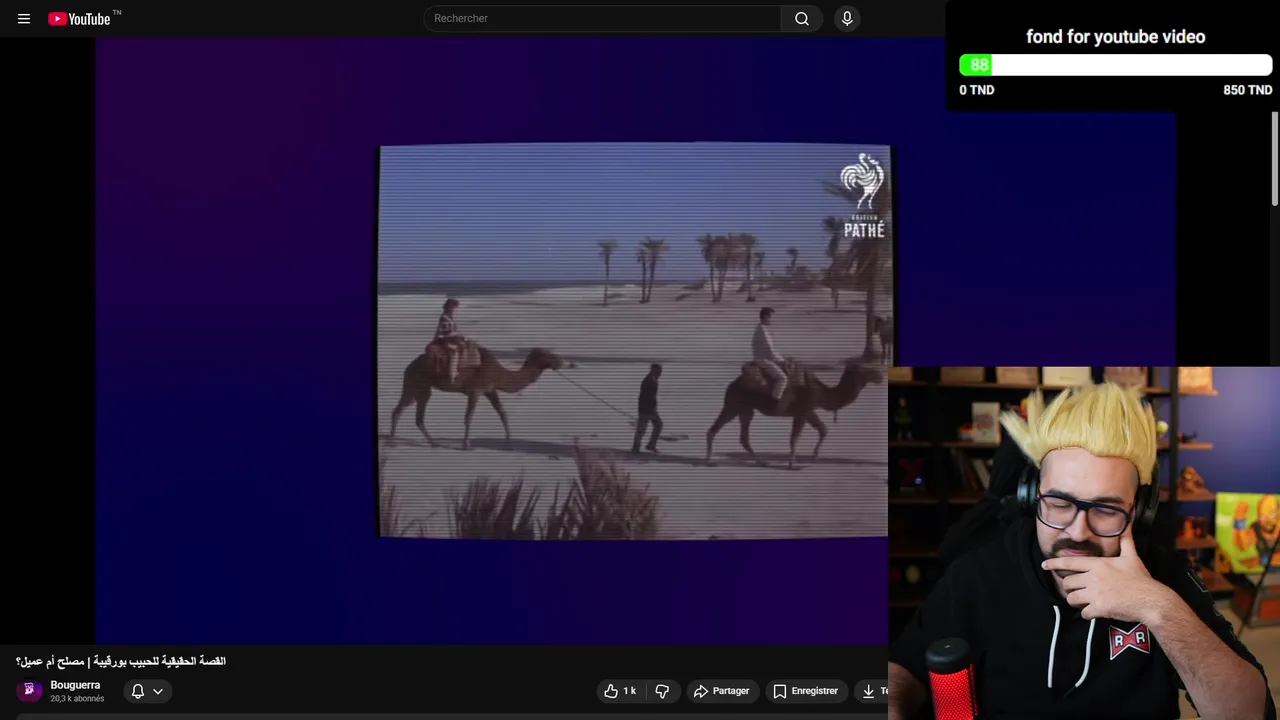
Task: Start voice search with microphone icon
Action: click(x=847, y=18)
